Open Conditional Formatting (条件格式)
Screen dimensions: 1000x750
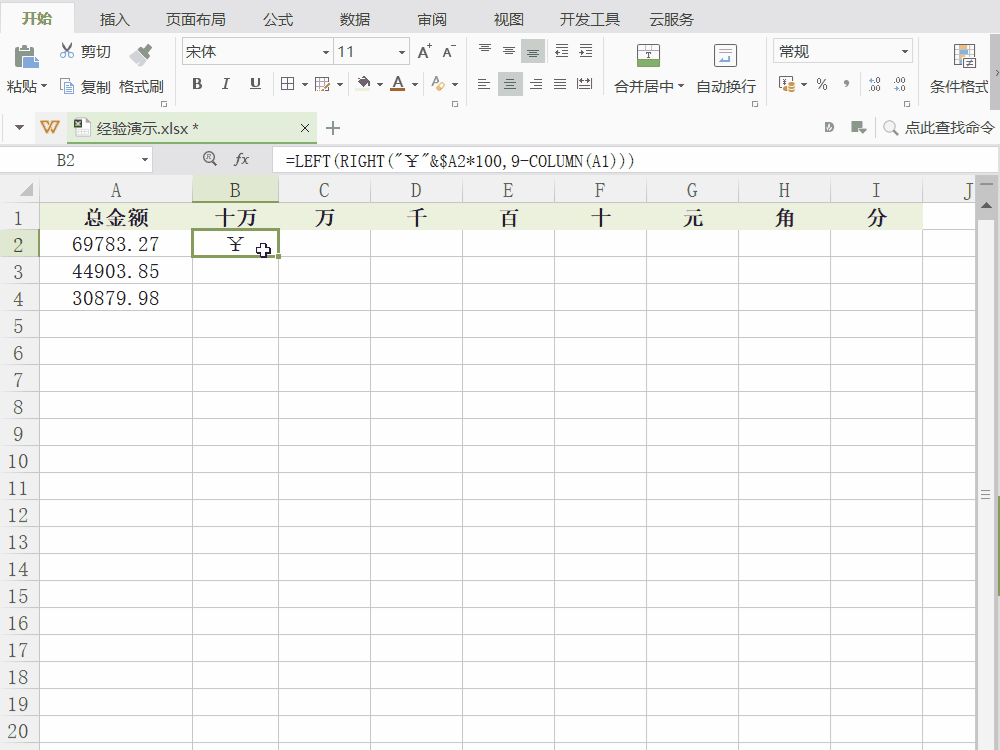pyautogui.click(x=964, y=56)
